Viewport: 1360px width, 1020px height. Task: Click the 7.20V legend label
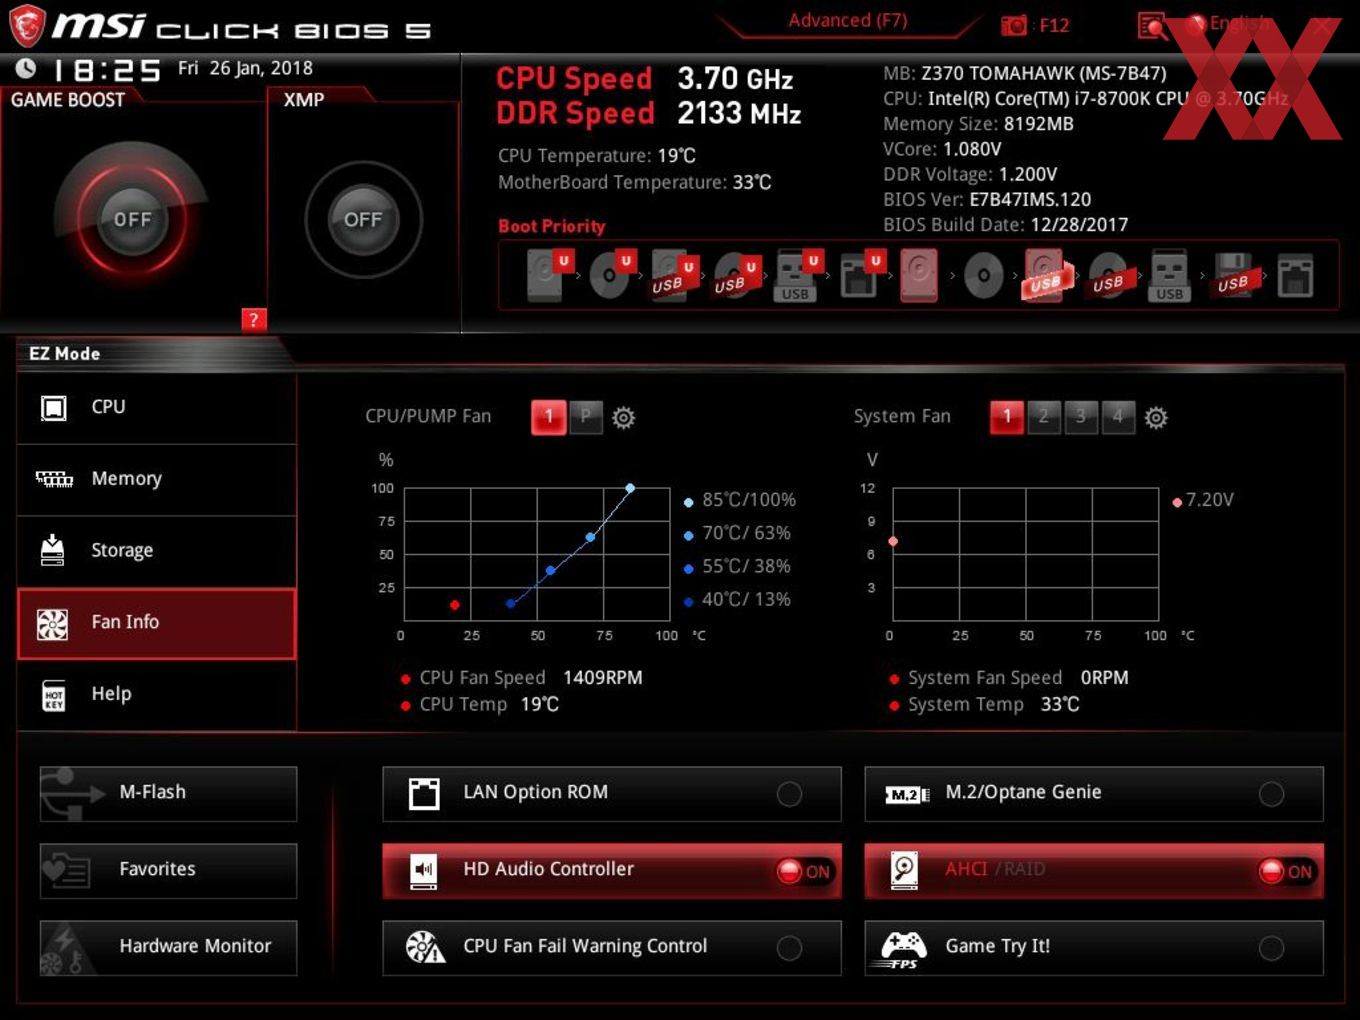point(1209,500)
